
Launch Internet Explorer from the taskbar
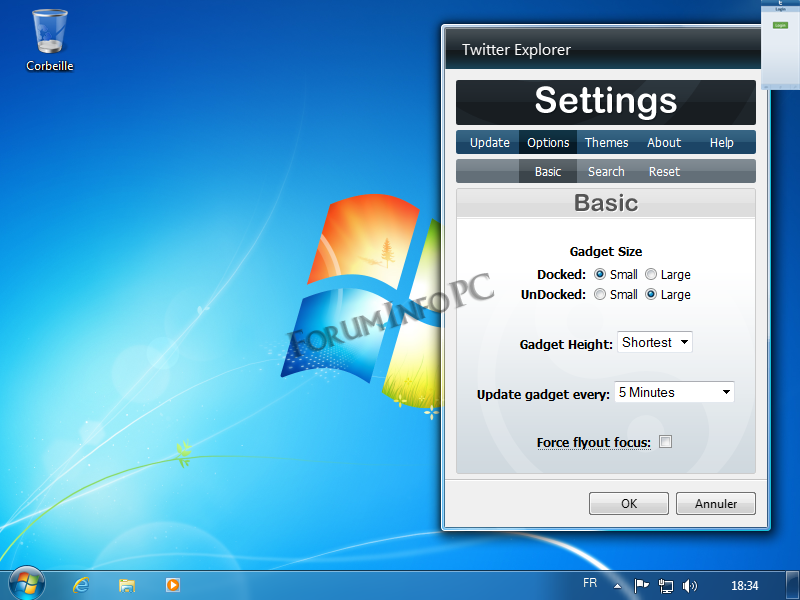81,585
